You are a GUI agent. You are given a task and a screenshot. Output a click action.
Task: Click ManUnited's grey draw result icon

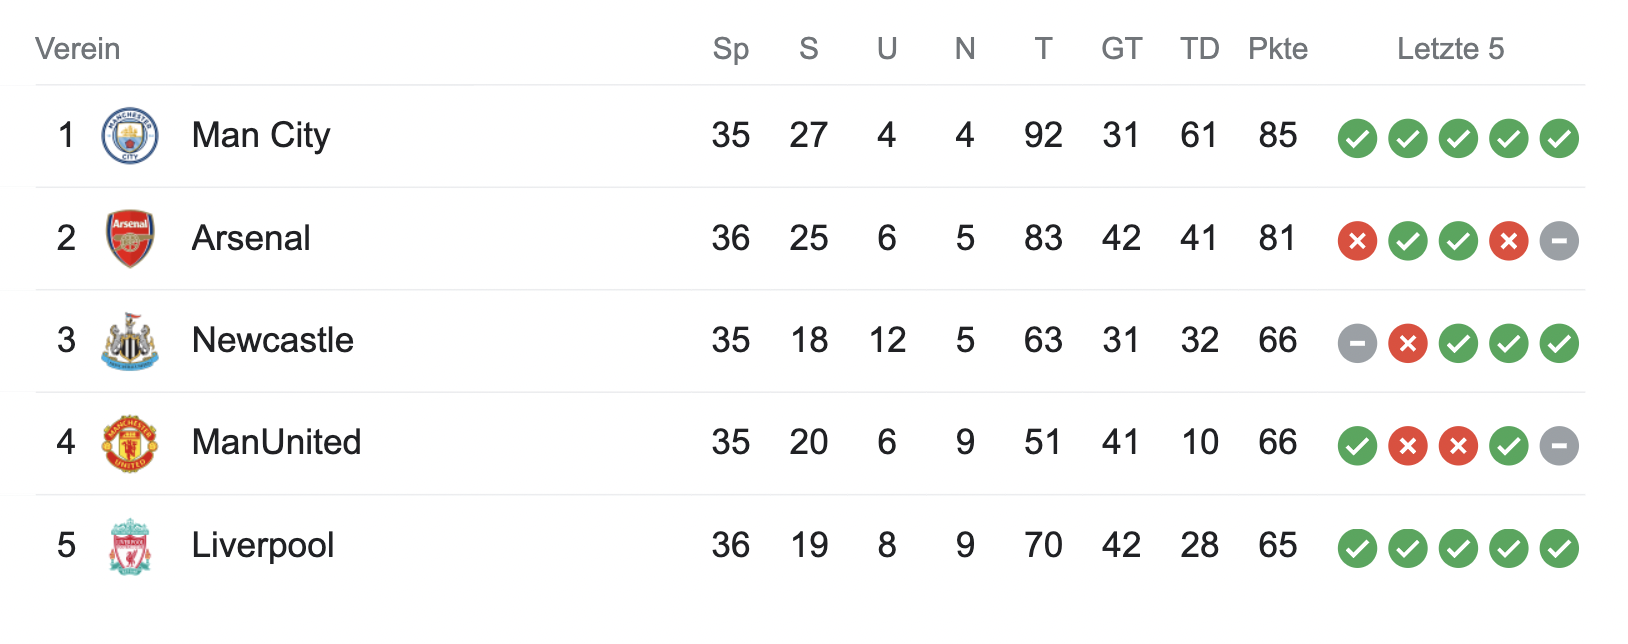tap(1559, 446)
